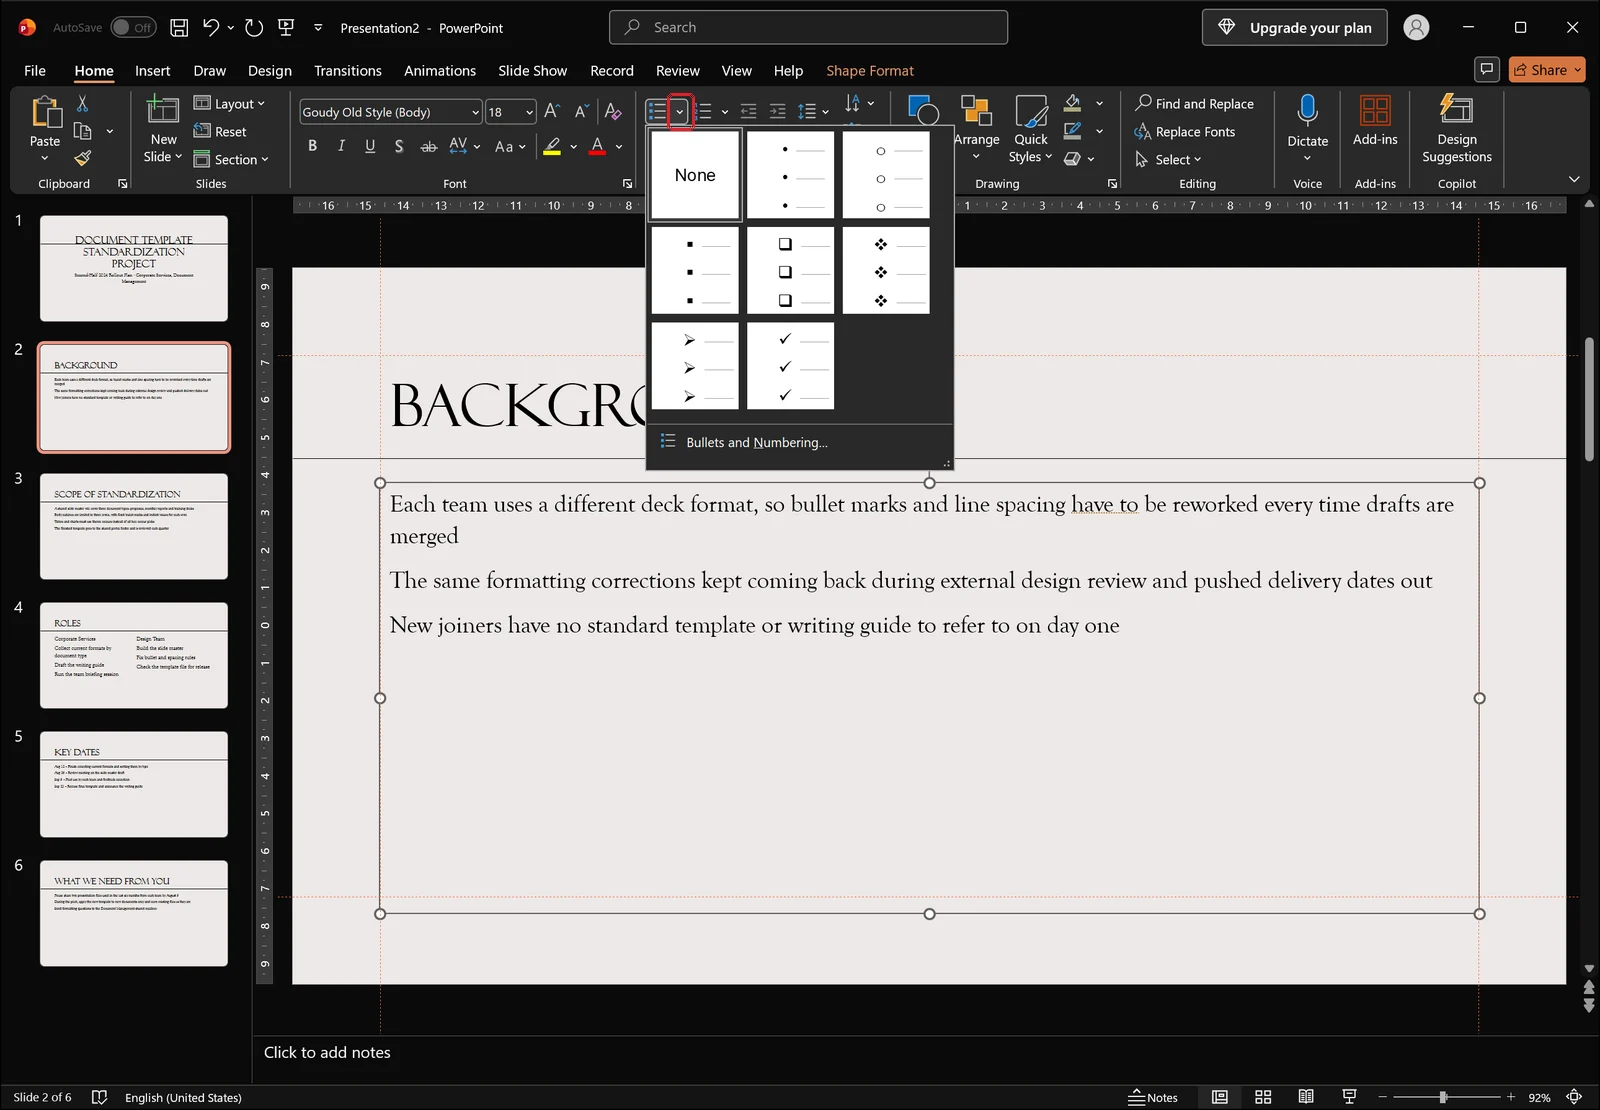Viewport: 1600px width, 1110px height.
Task: Click the account profile avatar
Action: 1416,28
